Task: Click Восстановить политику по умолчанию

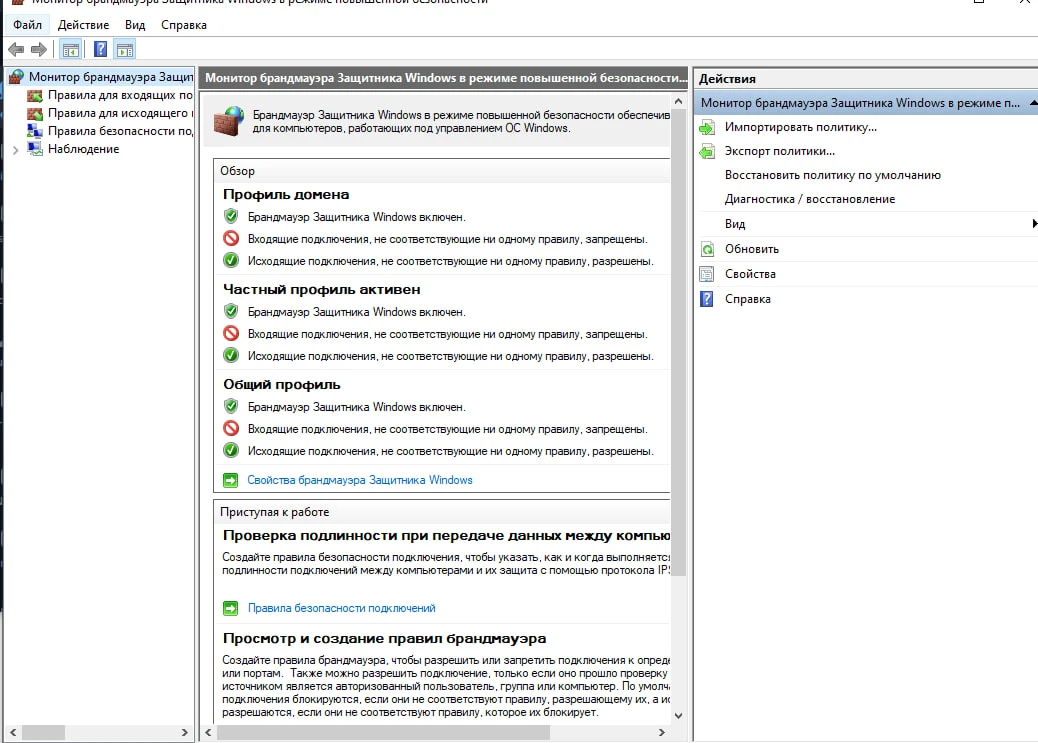Action: pyautogui.click(x=833, y=175)
